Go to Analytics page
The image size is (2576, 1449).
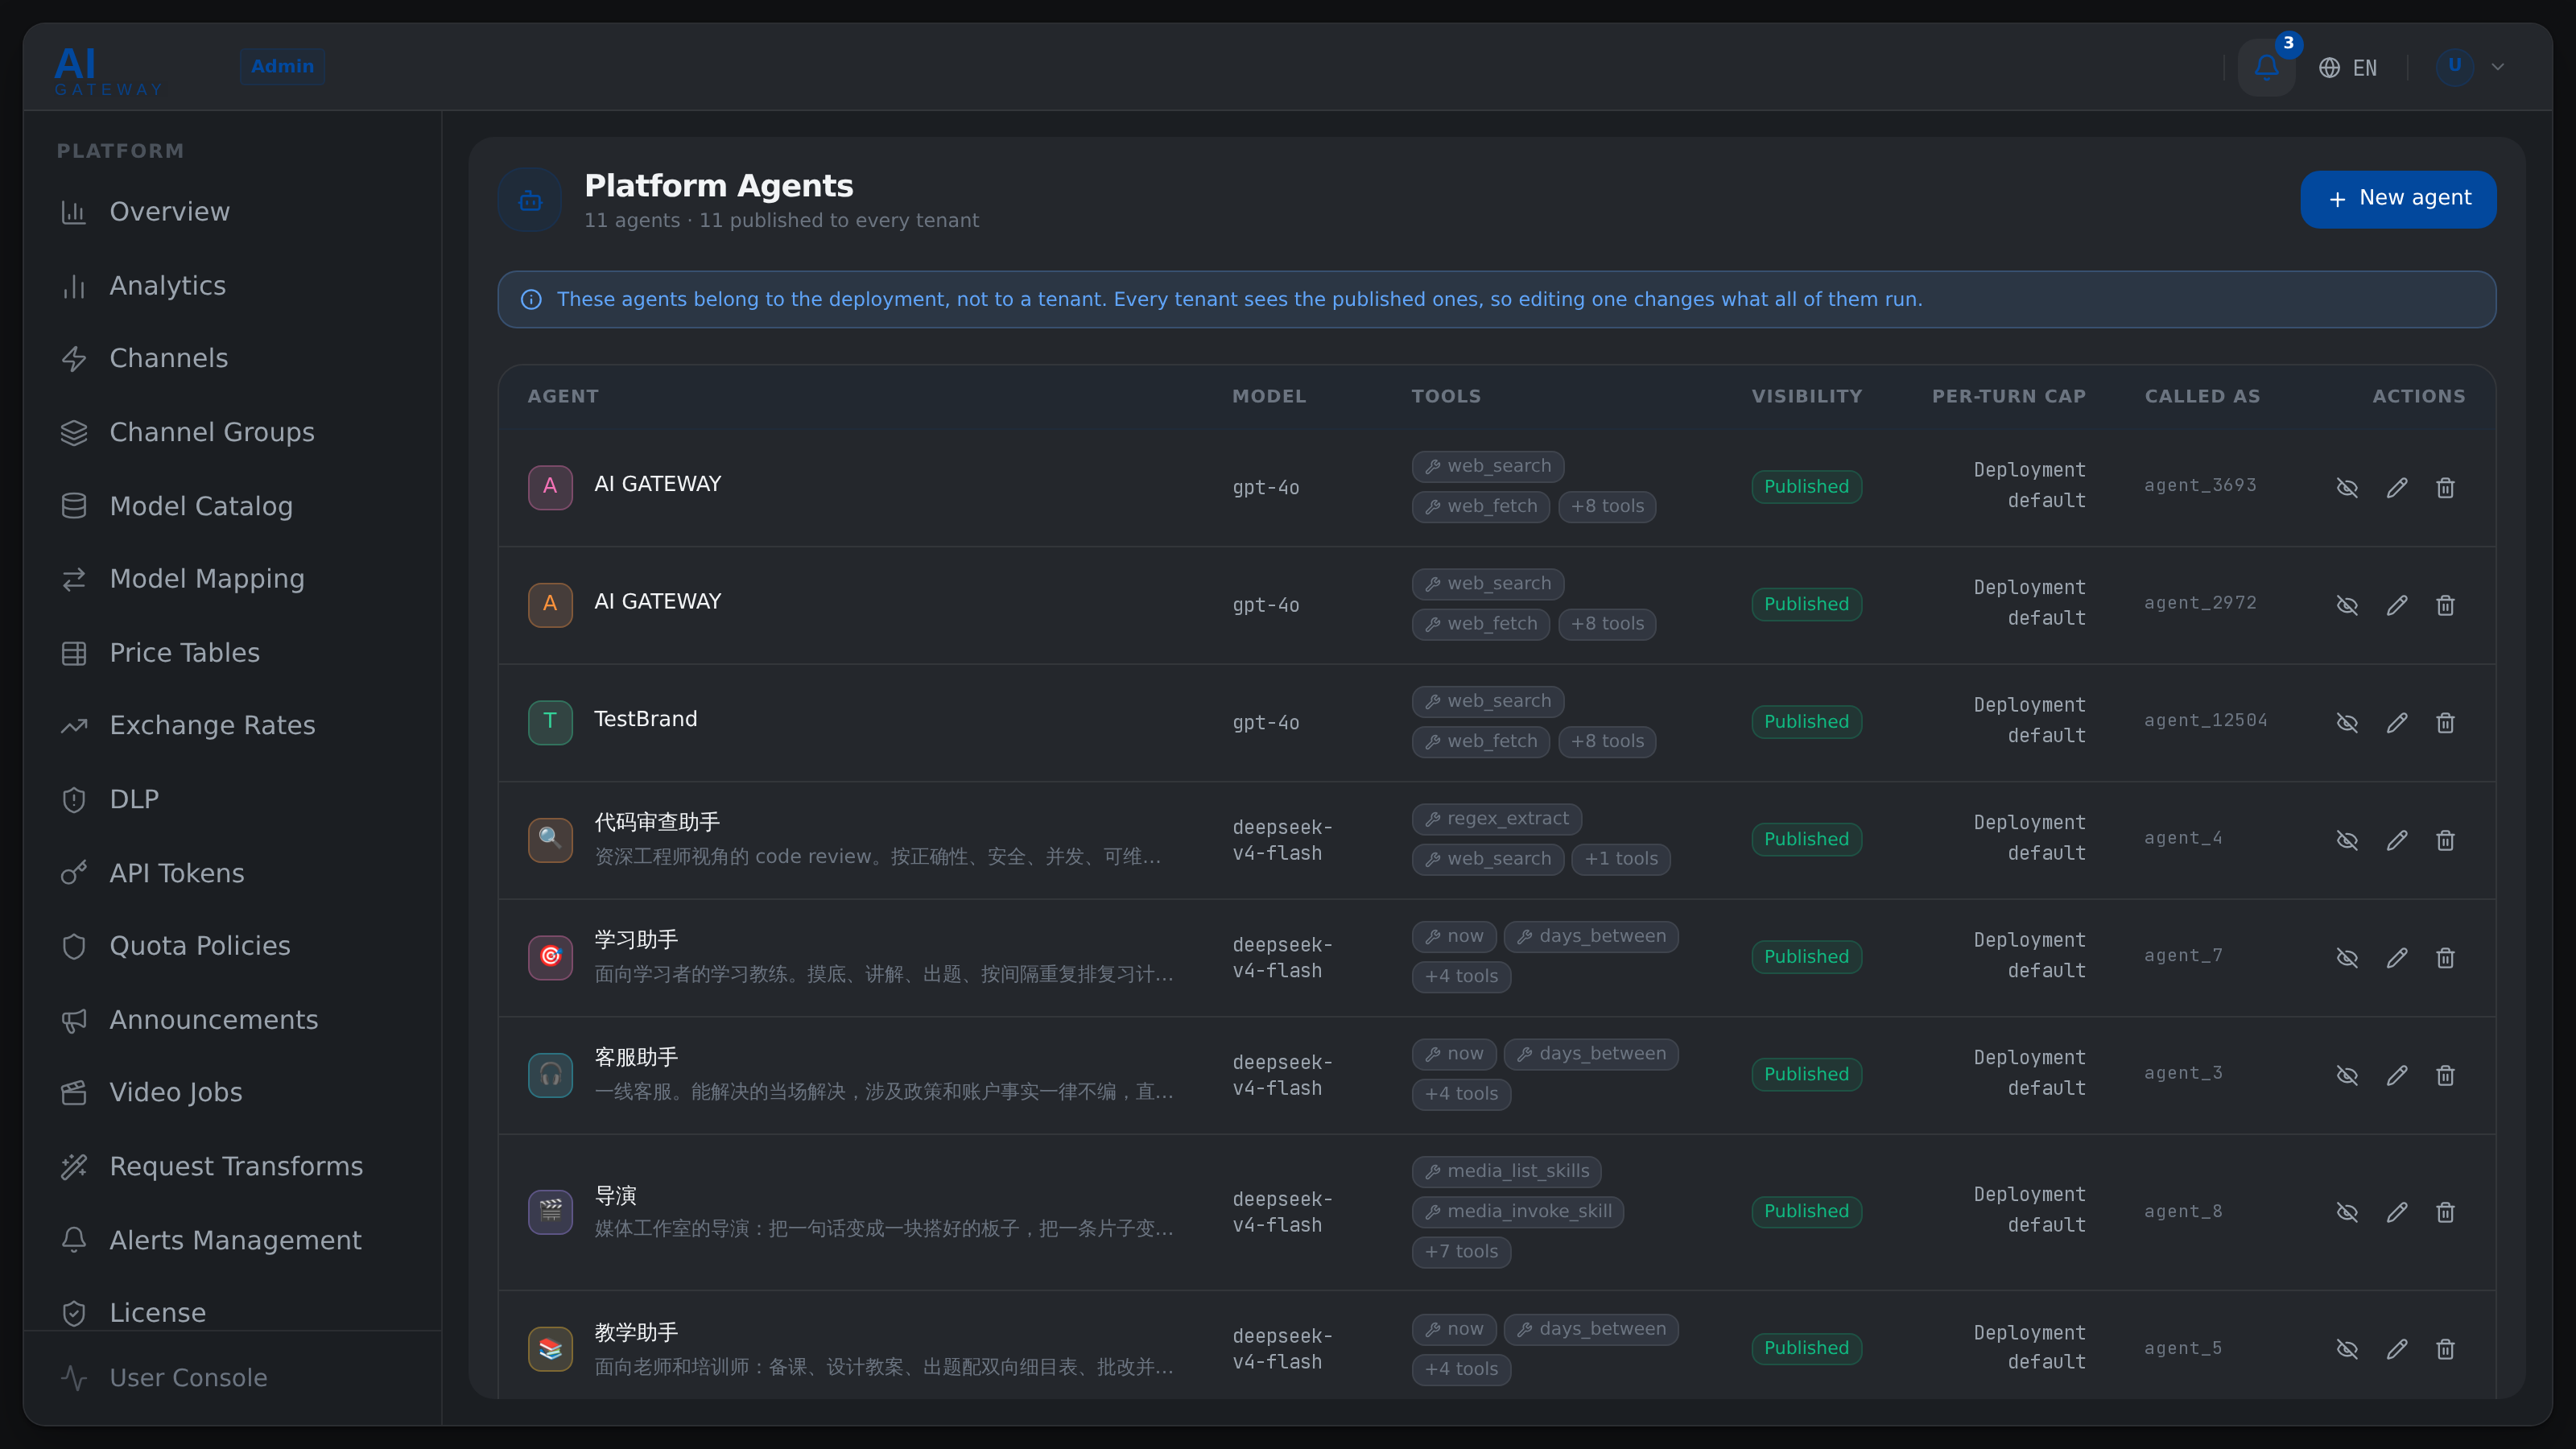click(x=232, y=286)
